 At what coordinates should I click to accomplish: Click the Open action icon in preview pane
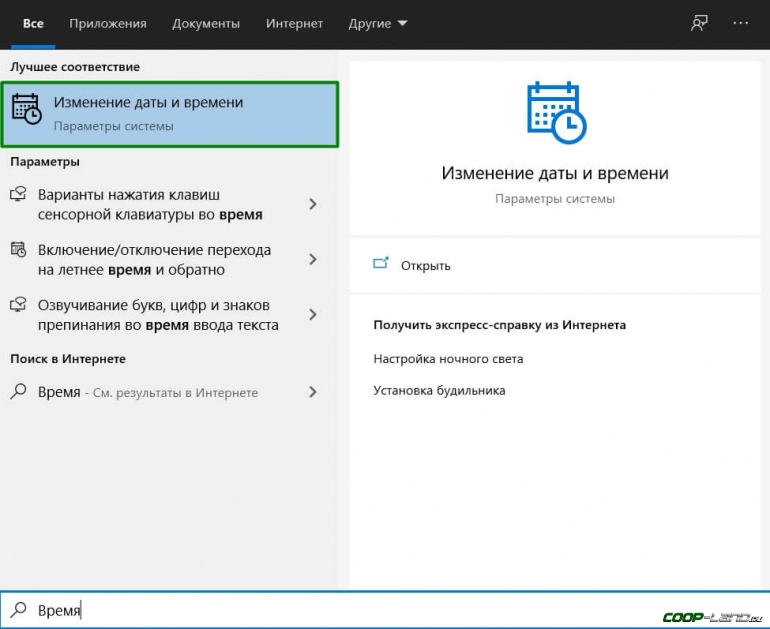(x=380, y=265)
